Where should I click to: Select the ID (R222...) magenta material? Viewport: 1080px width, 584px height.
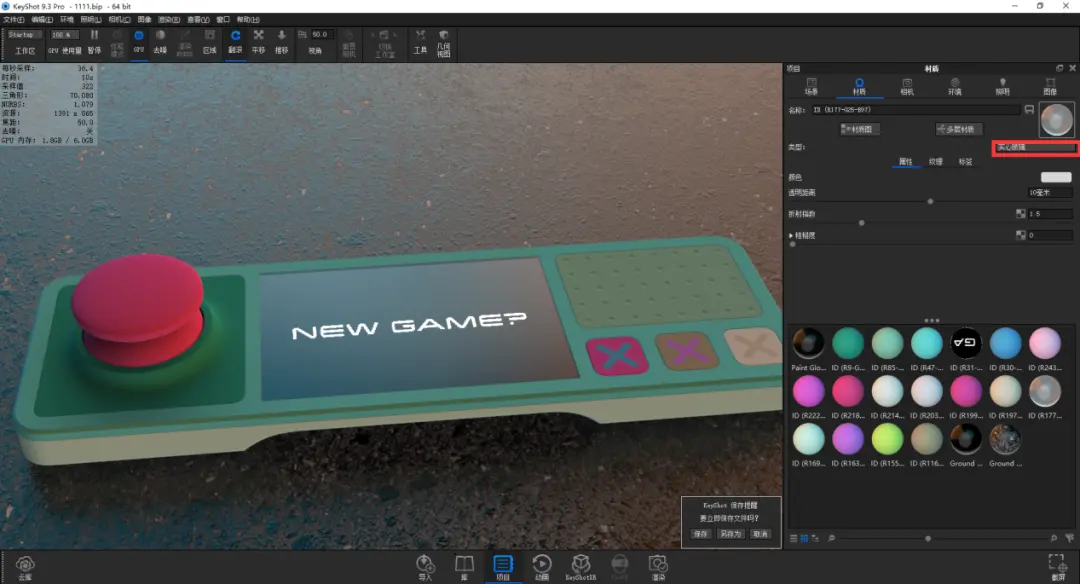809,391
